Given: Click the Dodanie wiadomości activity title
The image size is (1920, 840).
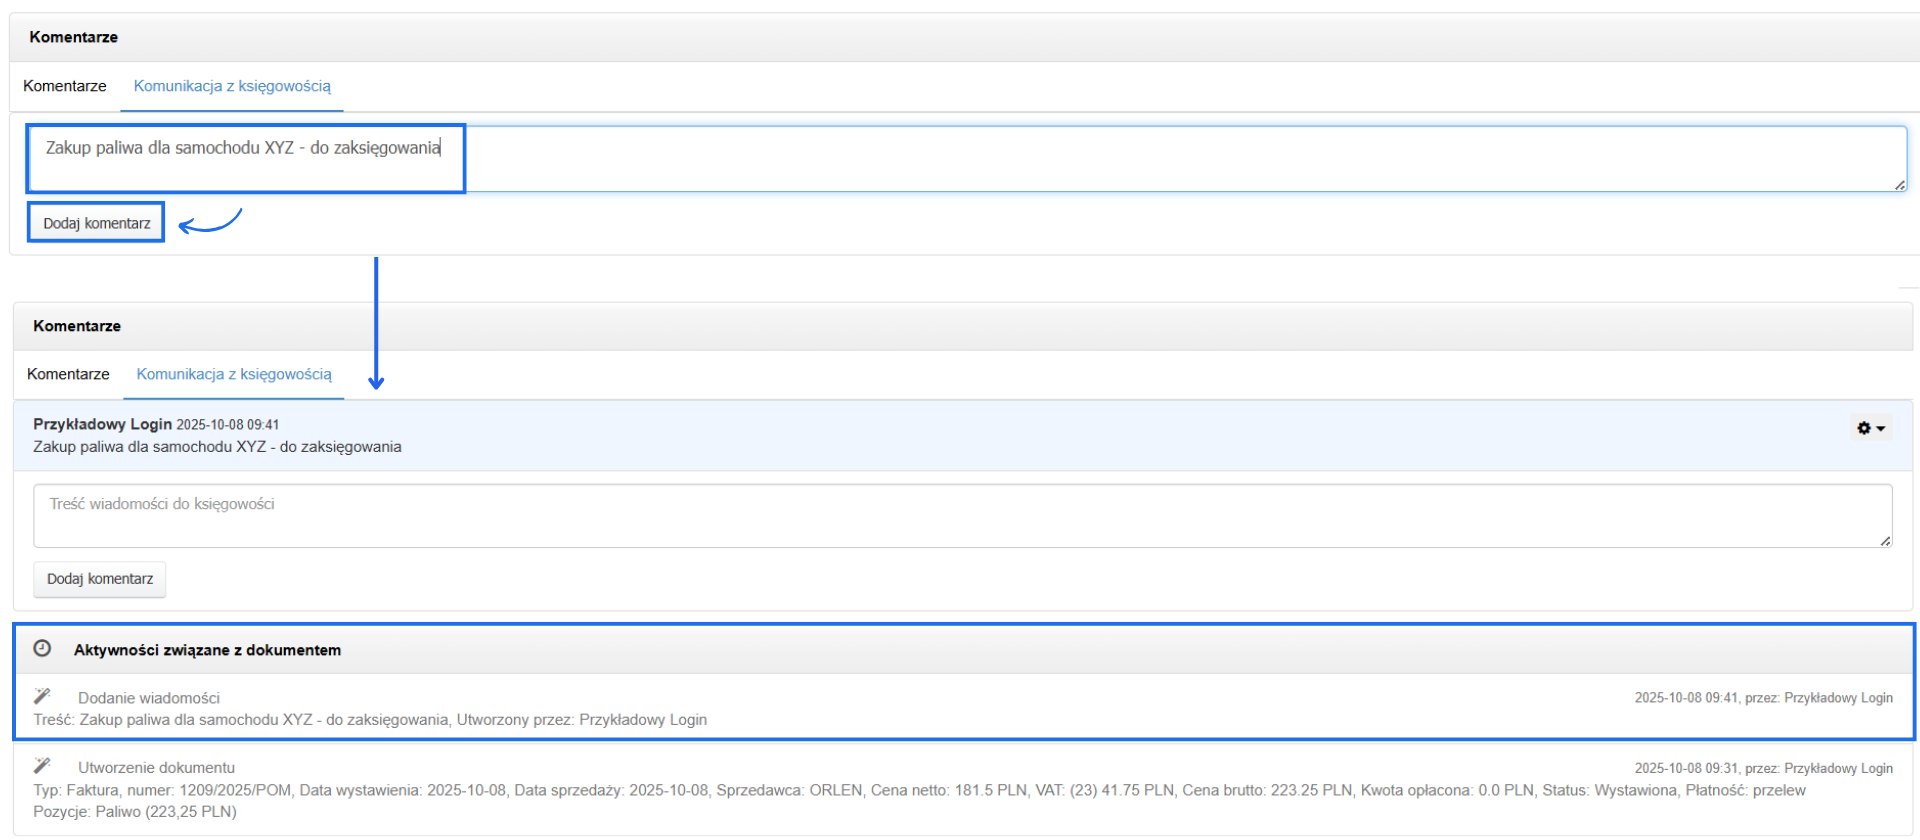Looking at the screenshot, I should pos(149,698).
